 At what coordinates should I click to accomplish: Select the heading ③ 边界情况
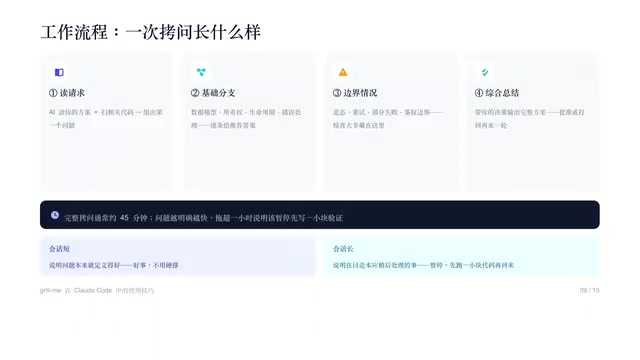[355, 93]
